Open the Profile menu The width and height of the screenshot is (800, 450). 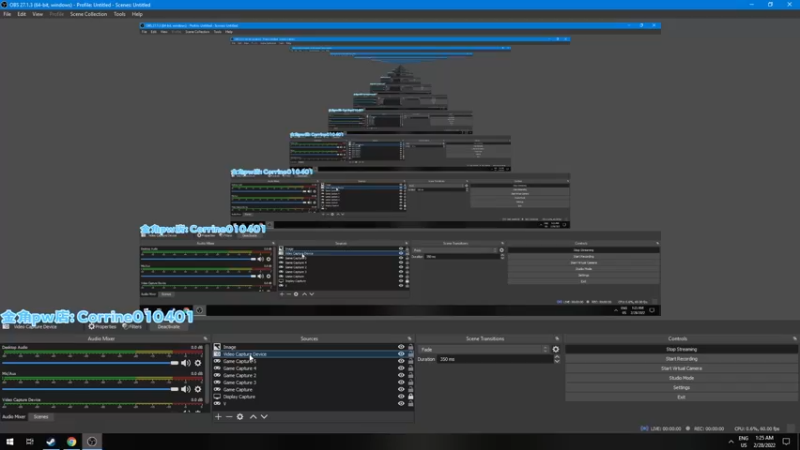tap(56, 14)
